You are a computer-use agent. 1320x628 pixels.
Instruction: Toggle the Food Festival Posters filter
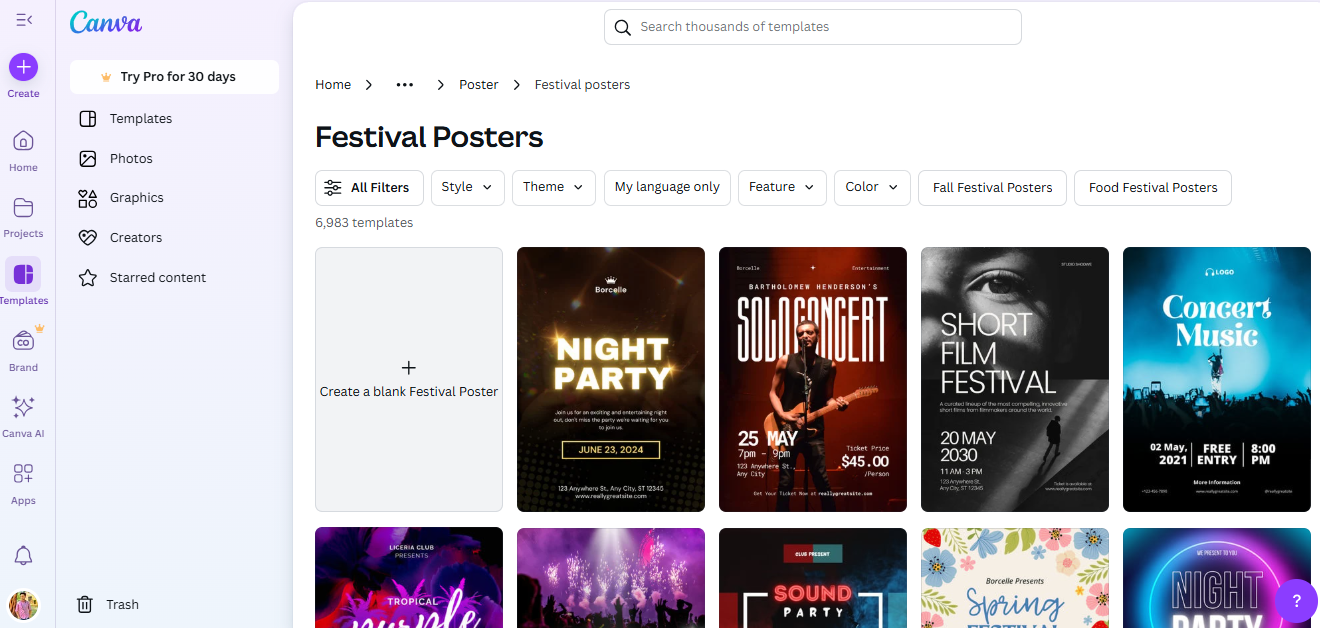[1152, 187]
